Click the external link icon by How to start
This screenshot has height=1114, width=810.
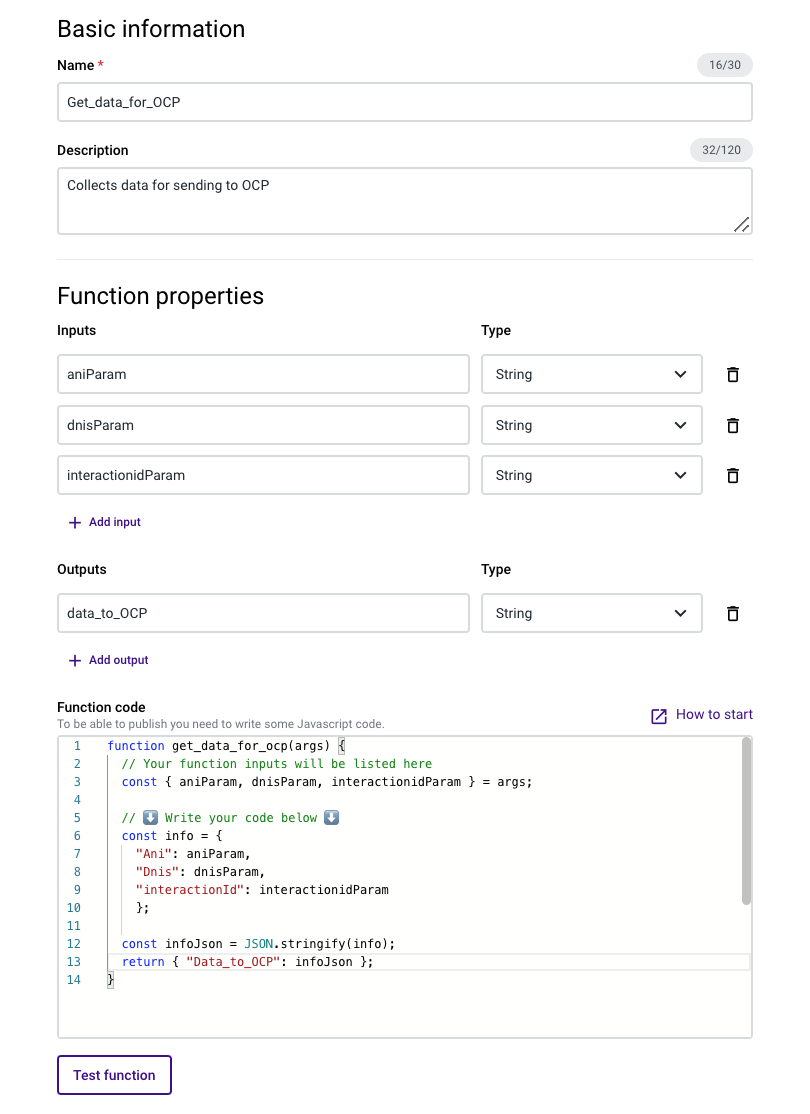[x=659, y=716]
